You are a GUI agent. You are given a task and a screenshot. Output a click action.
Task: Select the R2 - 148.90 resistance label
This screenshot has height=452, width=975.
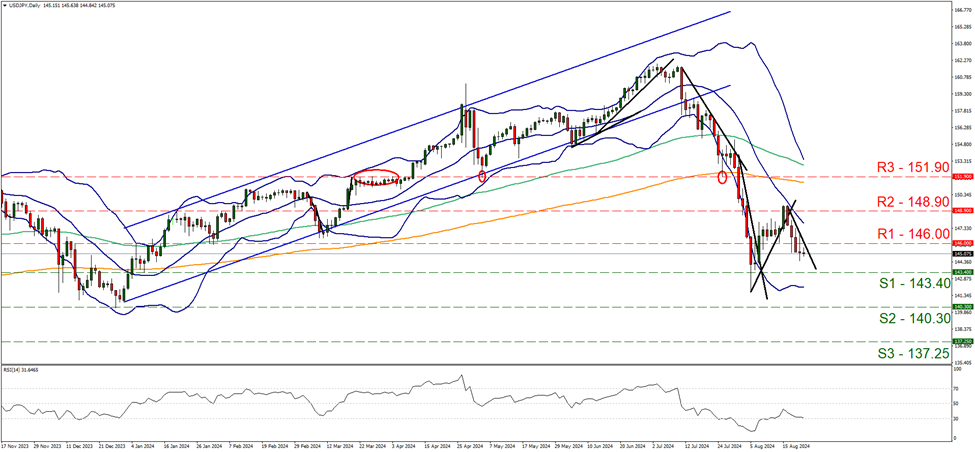[911, 201]
